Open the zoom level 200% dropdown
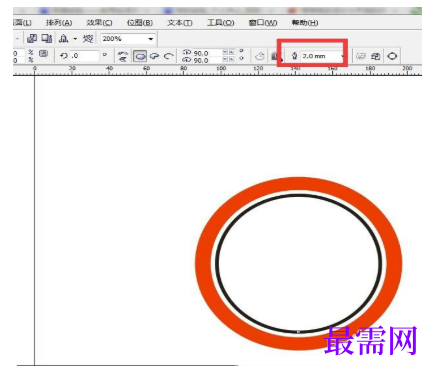 tap(151, 39)
